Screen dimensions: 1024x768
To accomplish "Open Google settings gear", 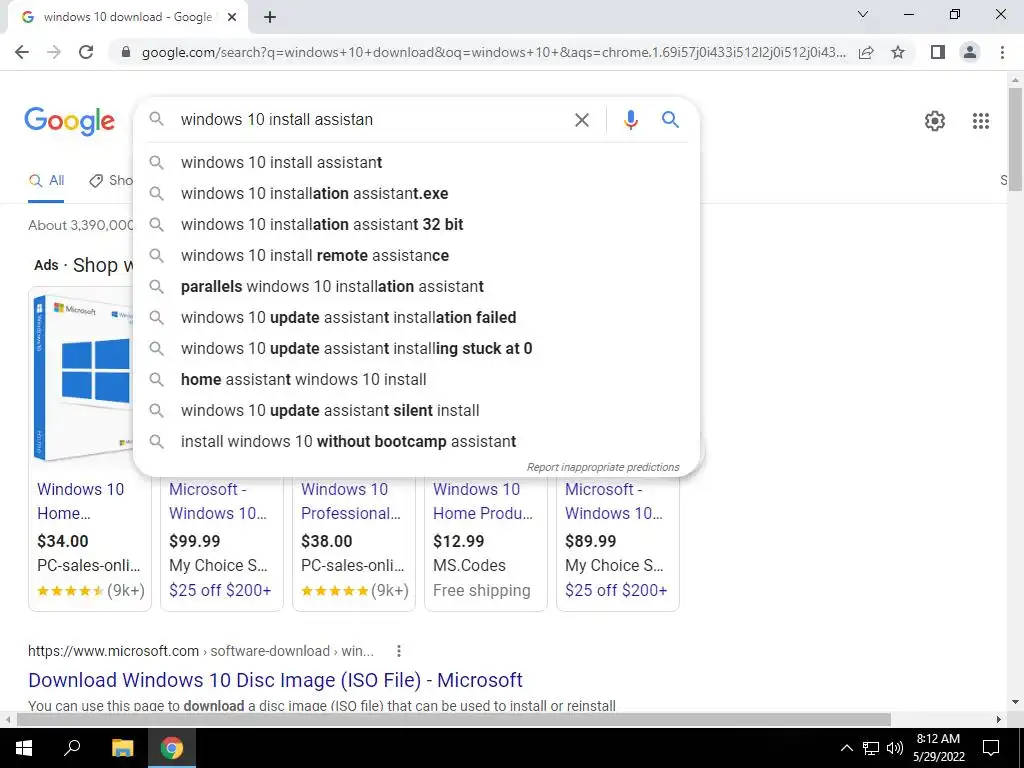I will point(935,121).
